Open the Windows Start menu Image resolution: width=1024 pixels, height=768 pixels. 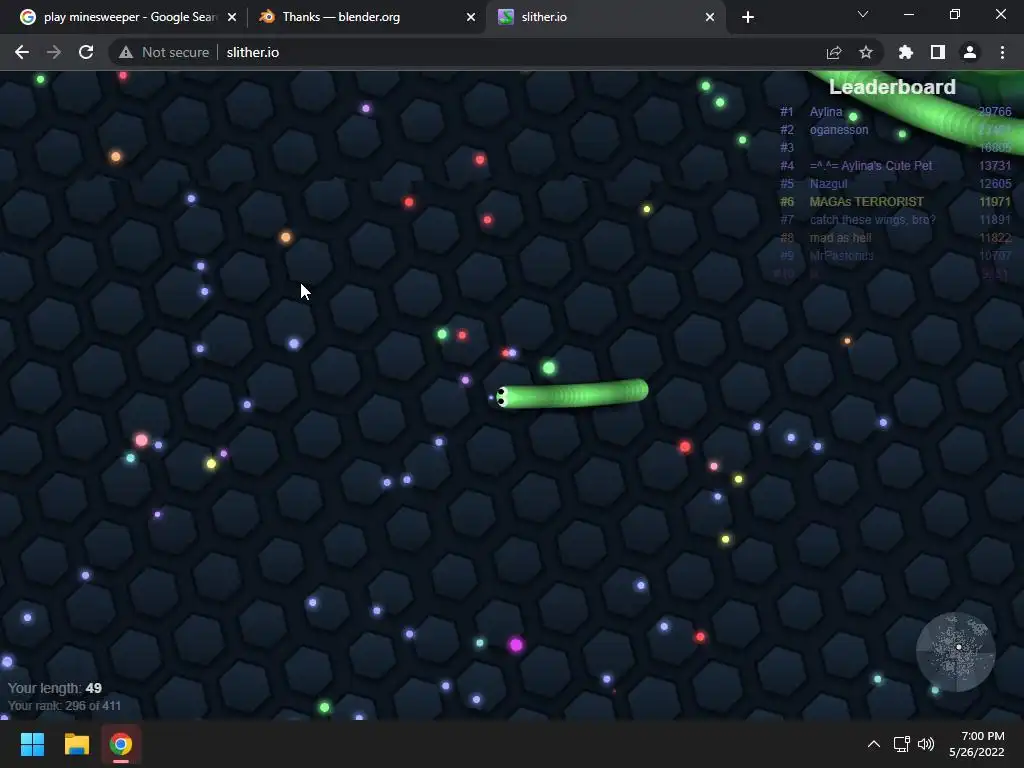[32, 744]
